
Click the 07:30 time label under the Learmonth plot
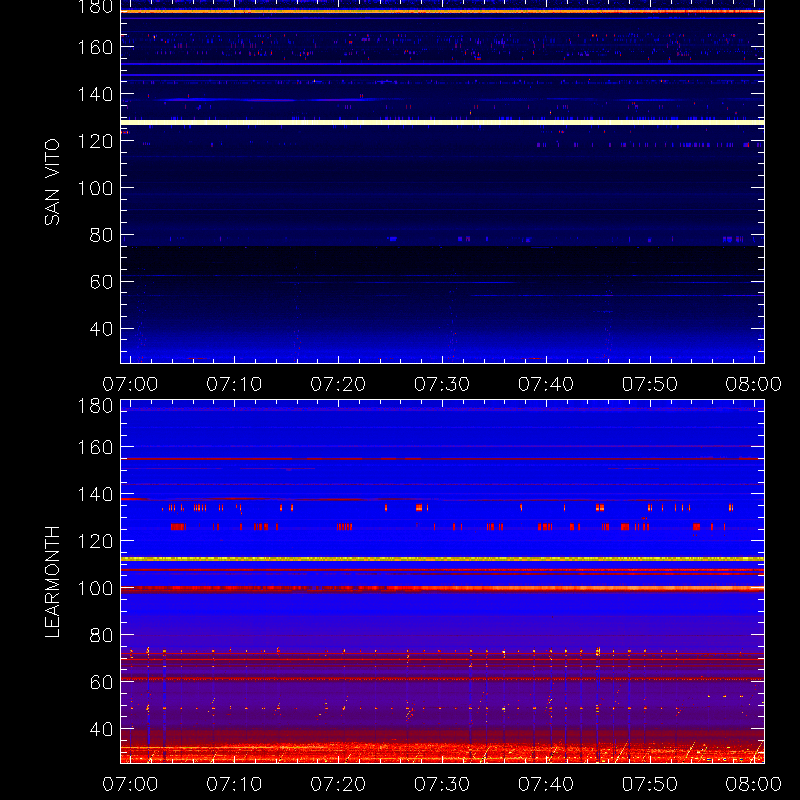coord(442,784)
